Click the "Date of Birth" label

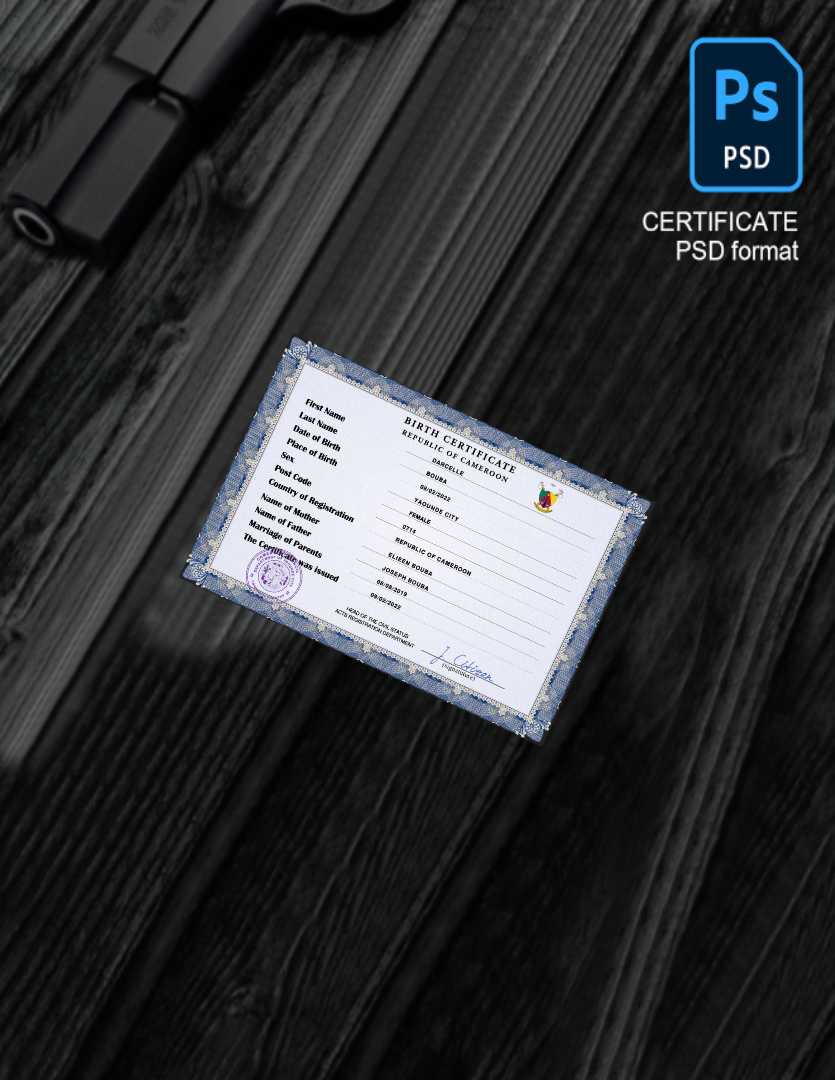pyautogui.click(x=316, y=438)
